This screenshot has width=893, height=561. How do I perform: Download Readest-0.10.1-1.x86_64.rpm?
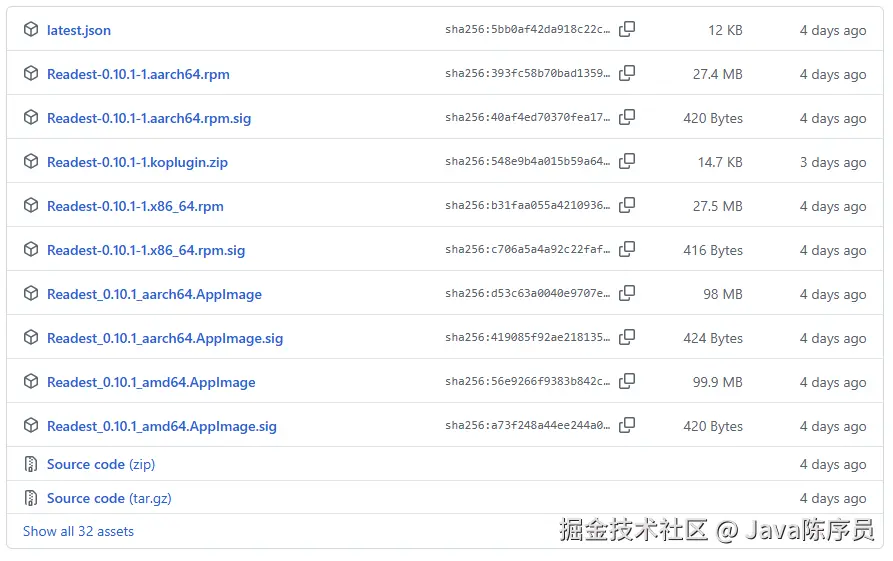click(x=135, y=206)
